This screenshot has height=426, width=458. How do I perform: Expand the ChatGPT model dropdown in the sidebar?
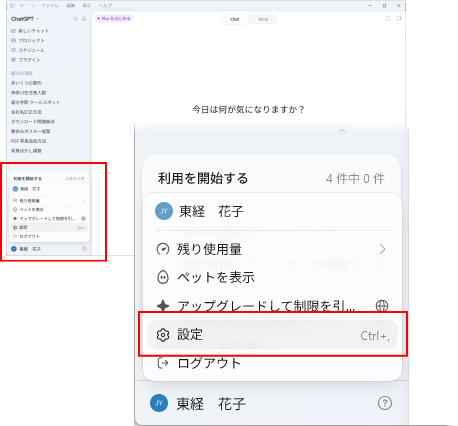coord(25,19)
